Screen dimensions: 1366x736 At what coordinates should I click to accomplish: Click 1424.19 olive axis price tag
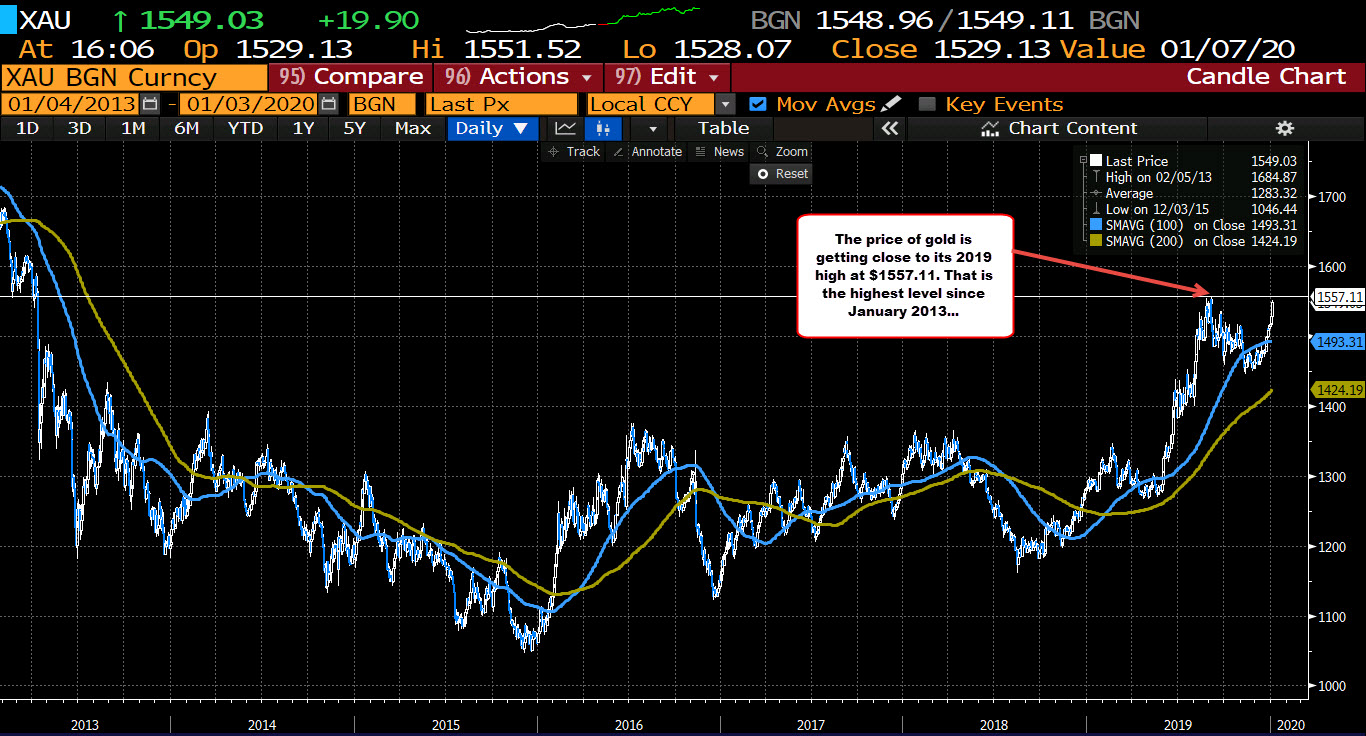point(1337,389)
